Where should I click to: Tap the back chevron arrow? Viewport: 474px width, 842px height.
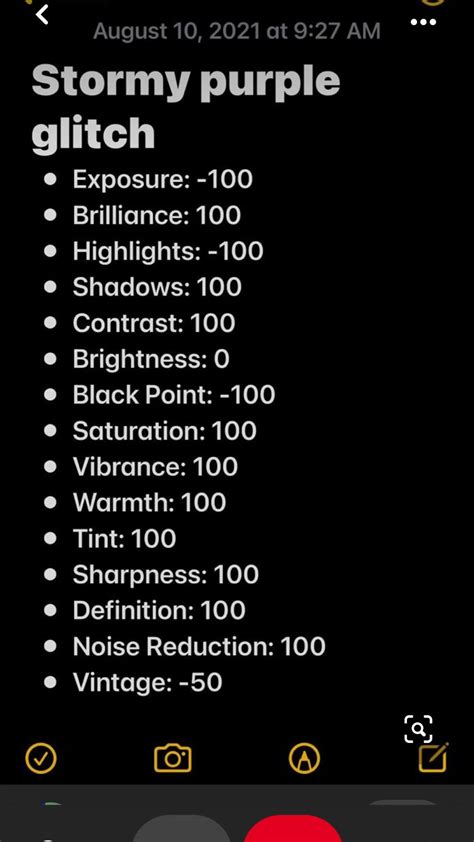pyautogui.click(x=42, y=14)
